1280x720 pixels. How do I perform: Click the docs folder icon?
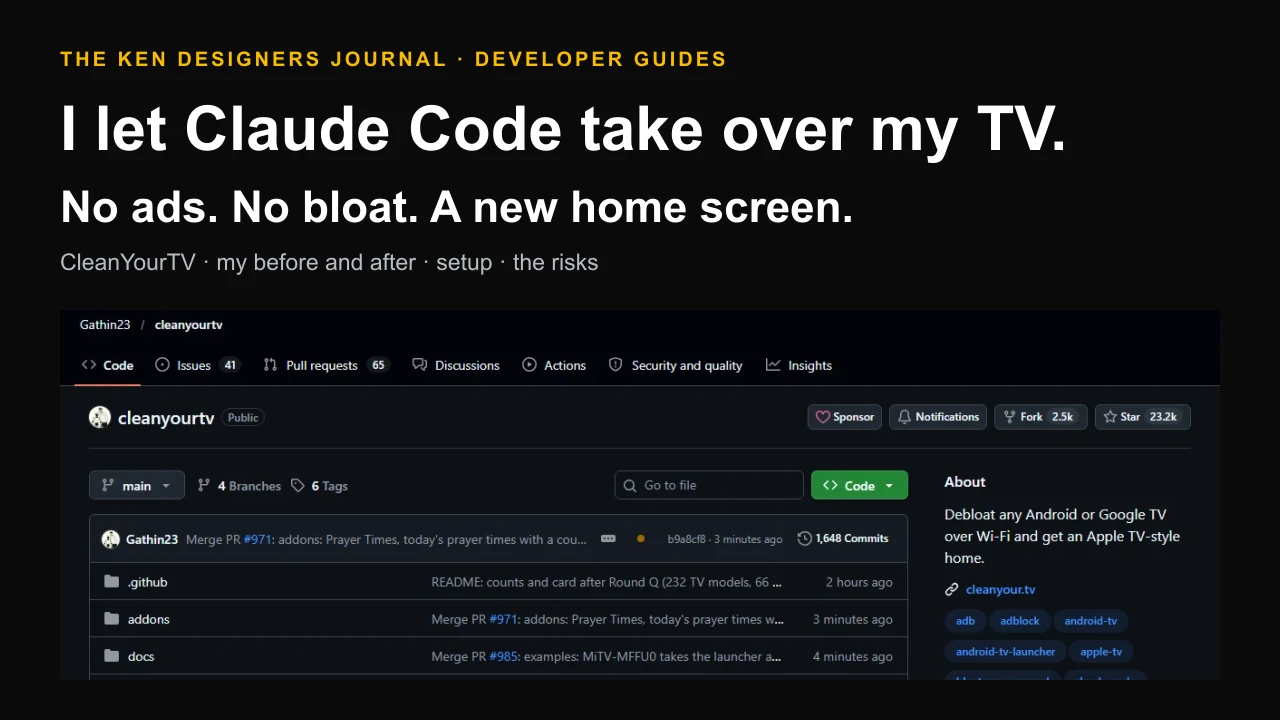111,656
